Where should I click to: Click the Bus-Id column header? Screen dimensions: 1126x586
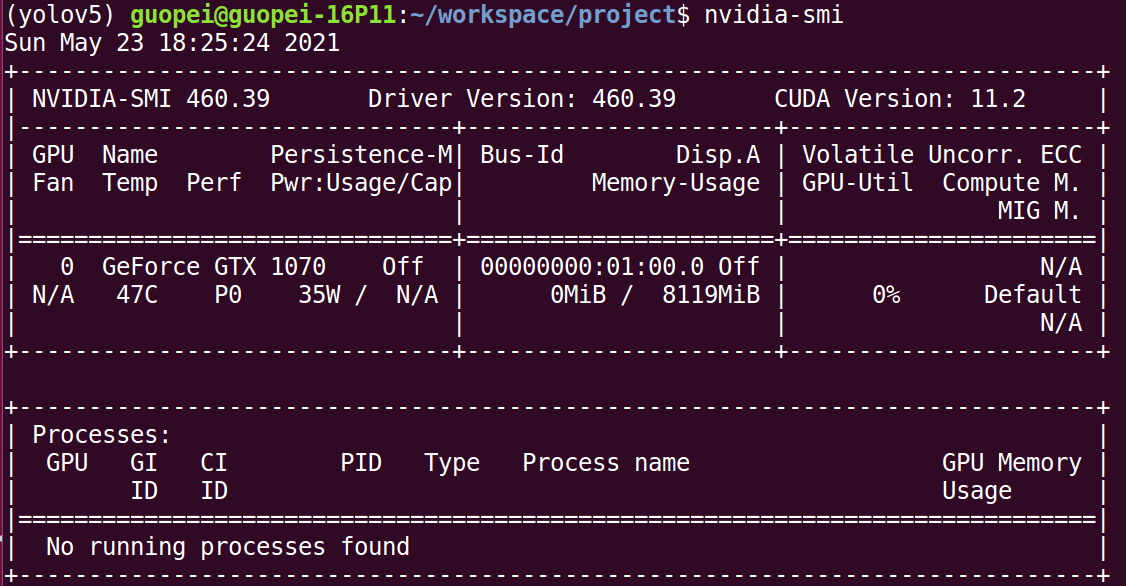[x=522, y=154]
